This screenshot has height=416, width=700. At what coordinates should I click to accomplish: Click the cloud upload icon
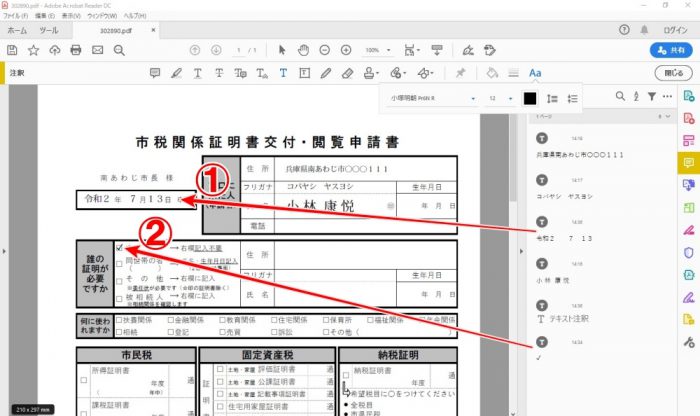(x=54, y=50)
